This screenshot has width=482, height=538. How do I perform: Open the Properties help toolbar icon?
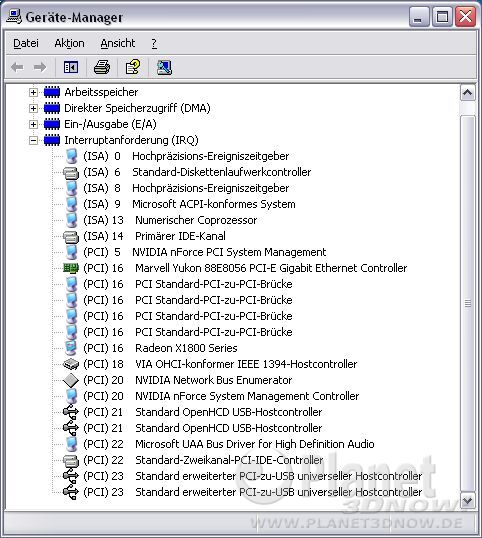(x=133, y=67)
